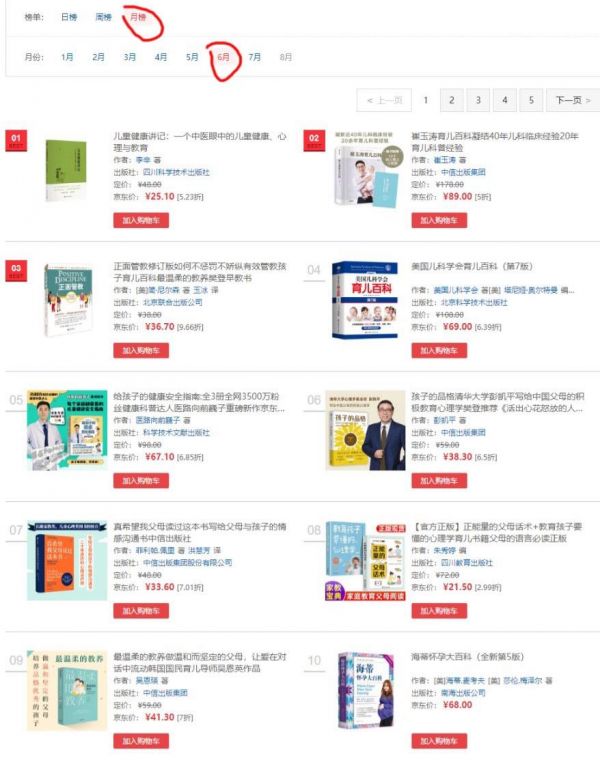600x760 pixels.
Task: Open title 美国儿科学会育儿百科（第7版）
Action: point(472,266)
